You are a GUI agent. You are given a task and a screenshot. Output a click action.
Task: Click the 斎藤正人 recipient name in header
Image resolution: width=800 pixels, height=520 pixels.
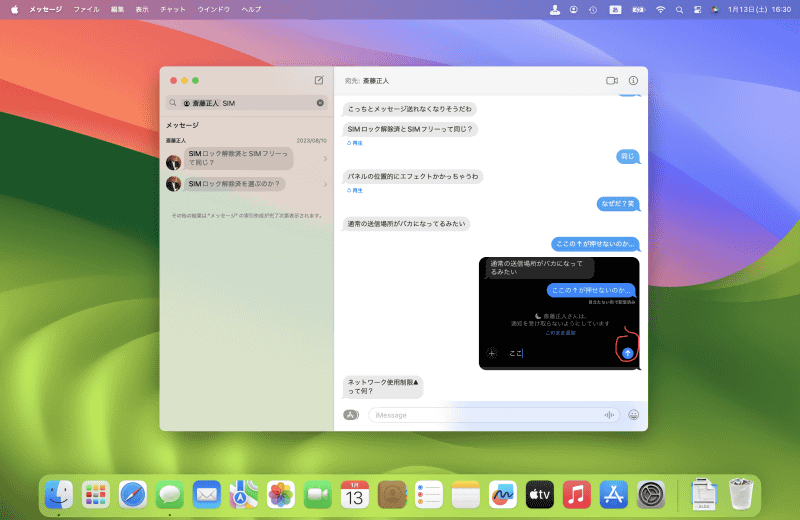click(x=376, y=81)
